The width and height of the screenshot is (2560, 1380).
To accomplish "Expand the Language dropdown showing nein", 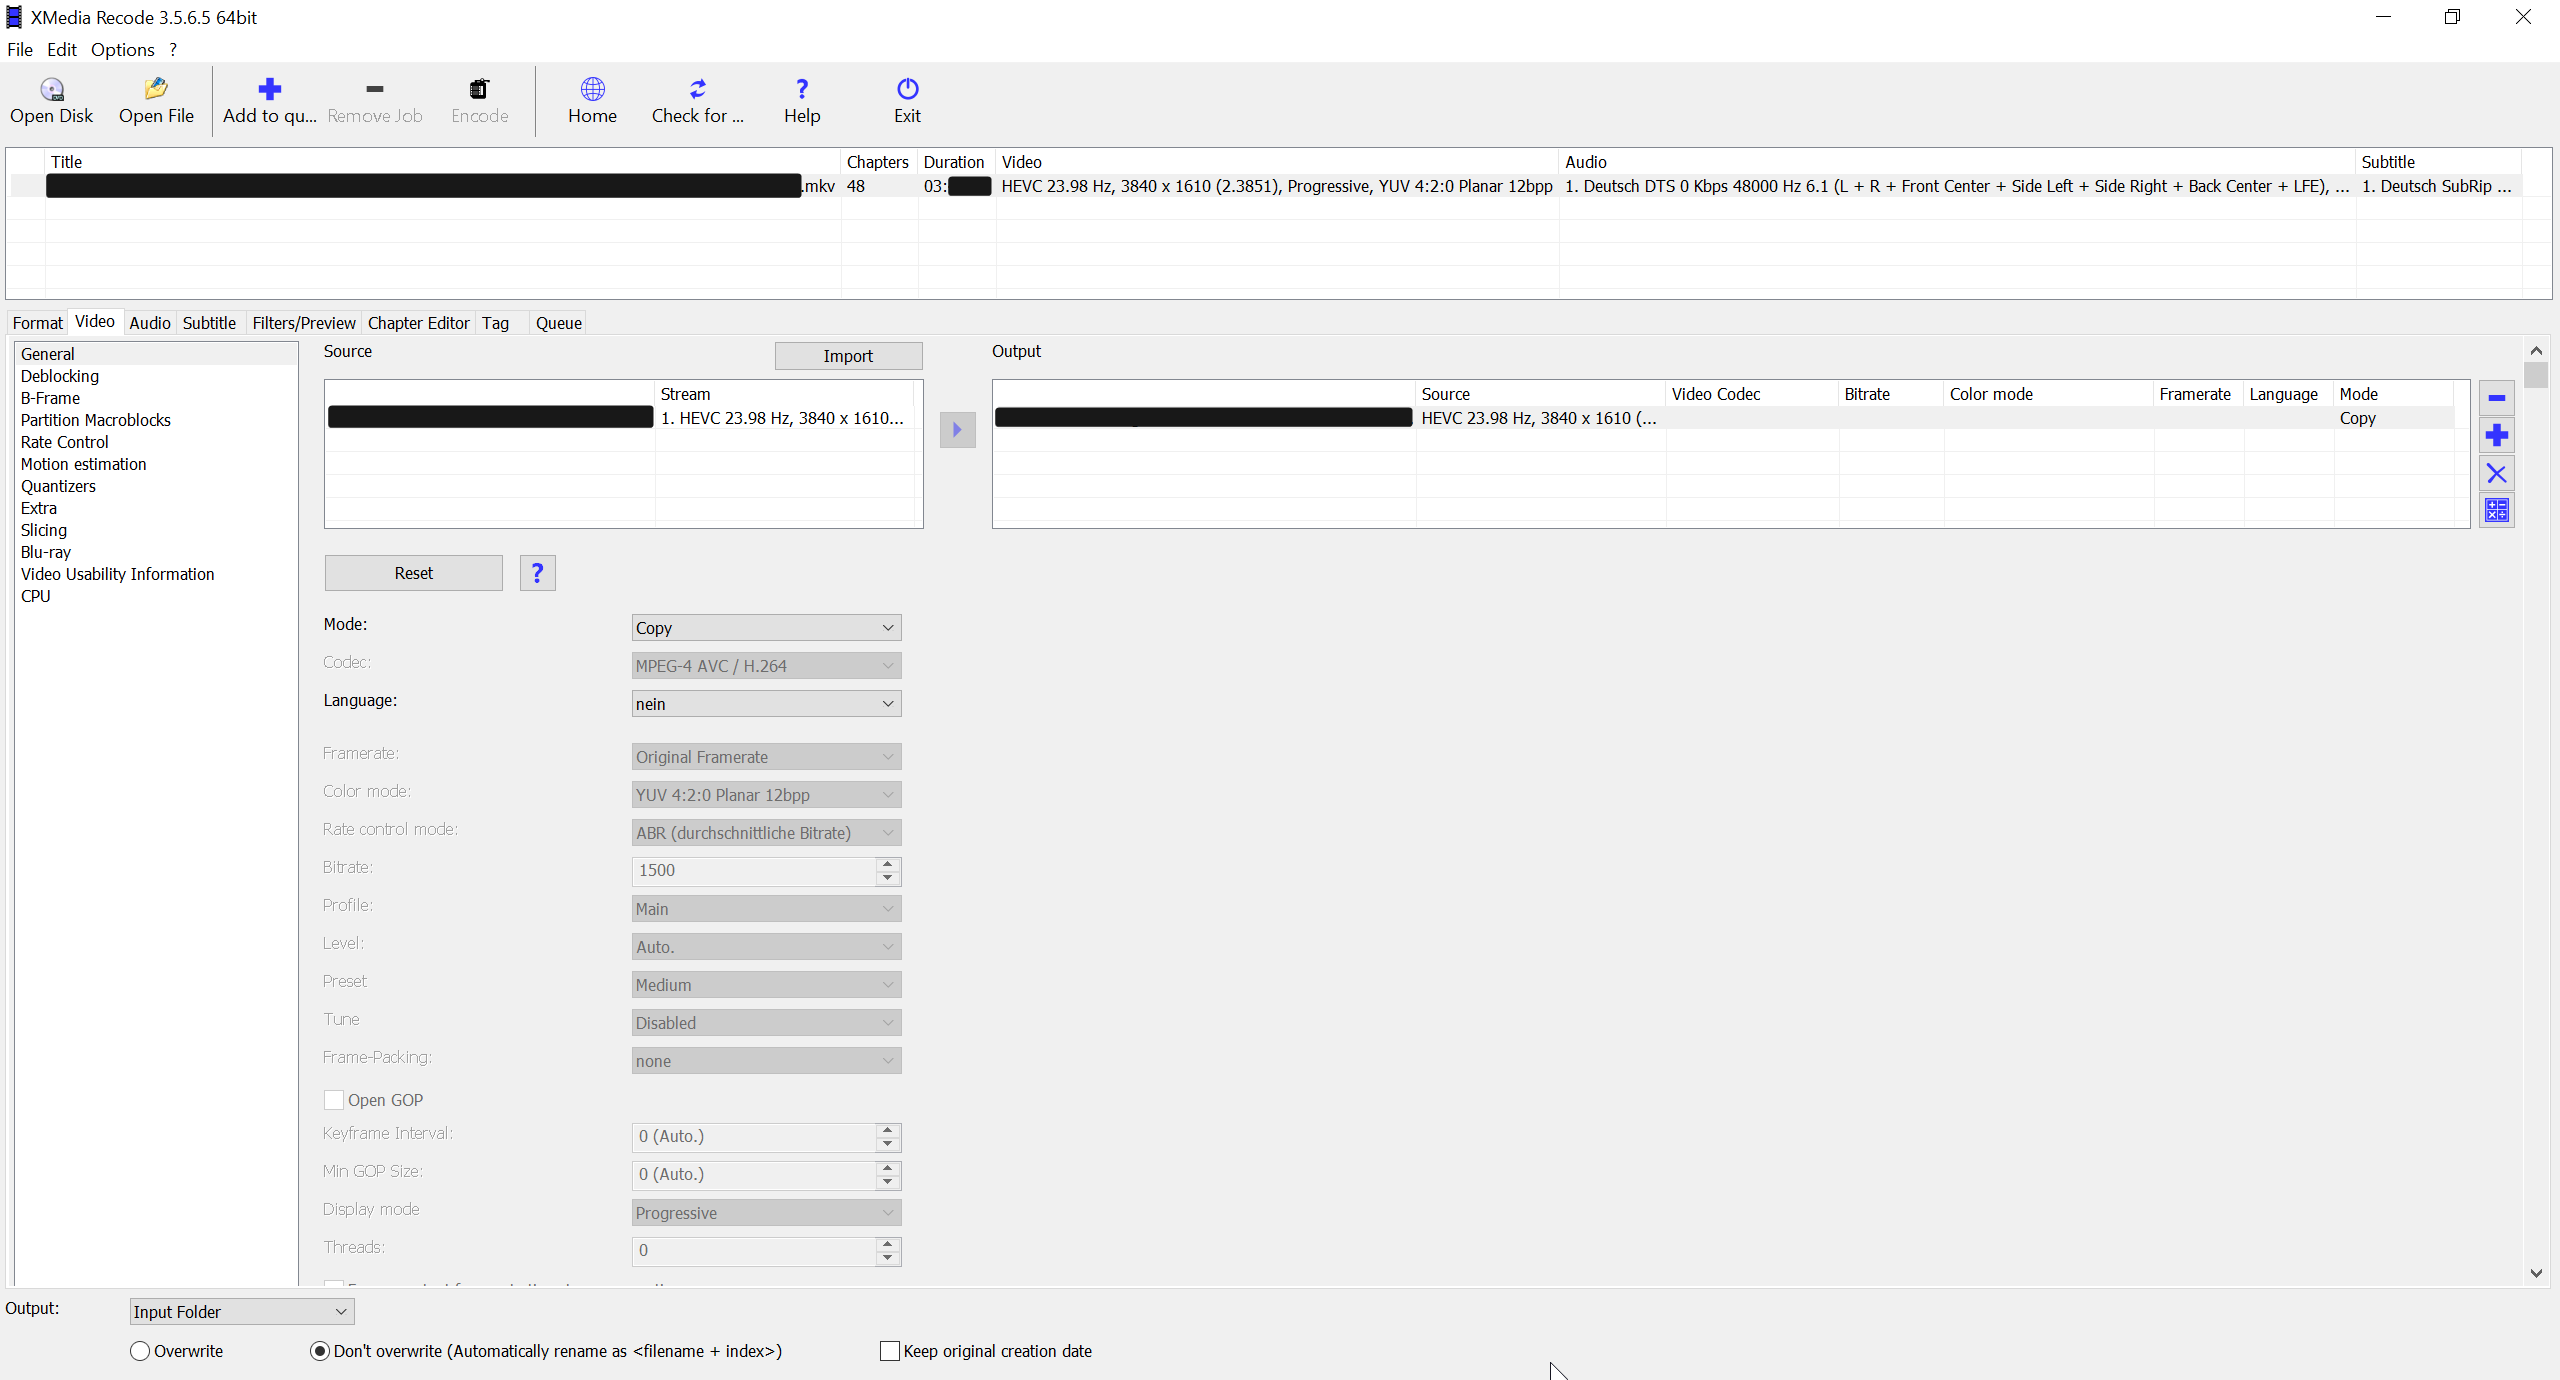I will click(x=766, y=704).
